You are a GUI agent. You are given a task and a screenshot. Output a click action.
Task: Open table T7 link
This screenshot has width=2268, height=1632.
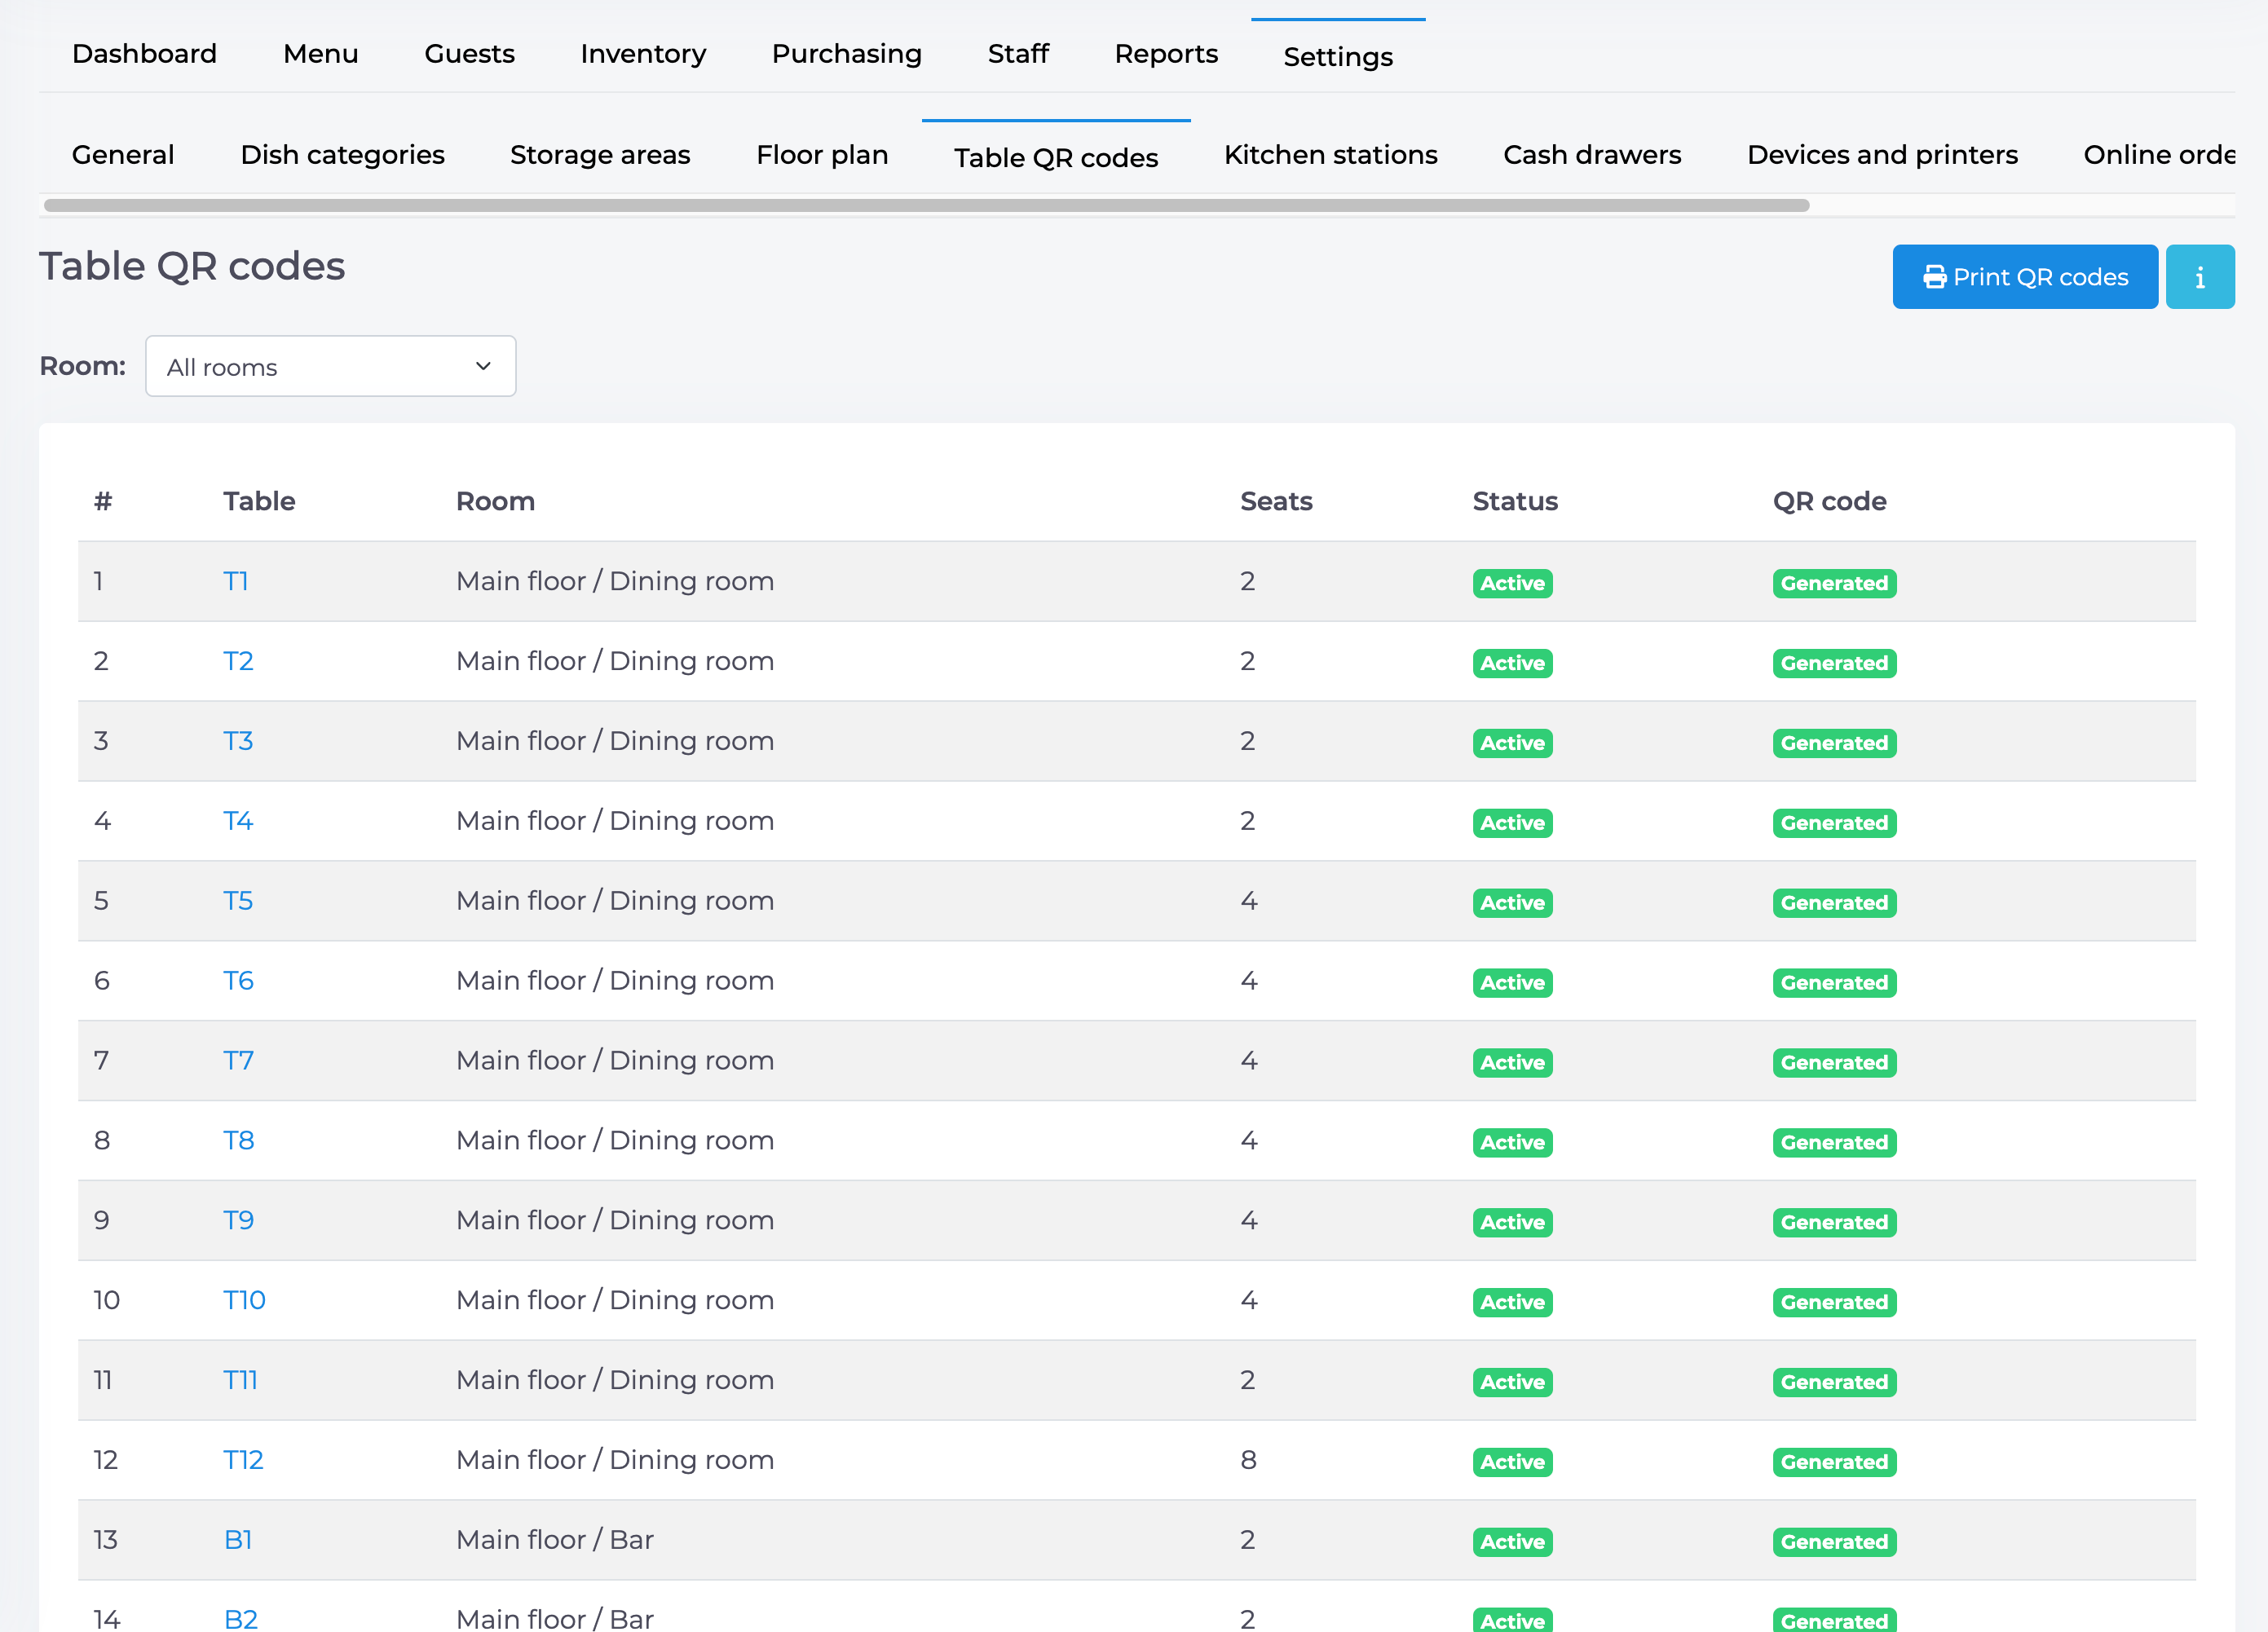(x=238, y=1061)
